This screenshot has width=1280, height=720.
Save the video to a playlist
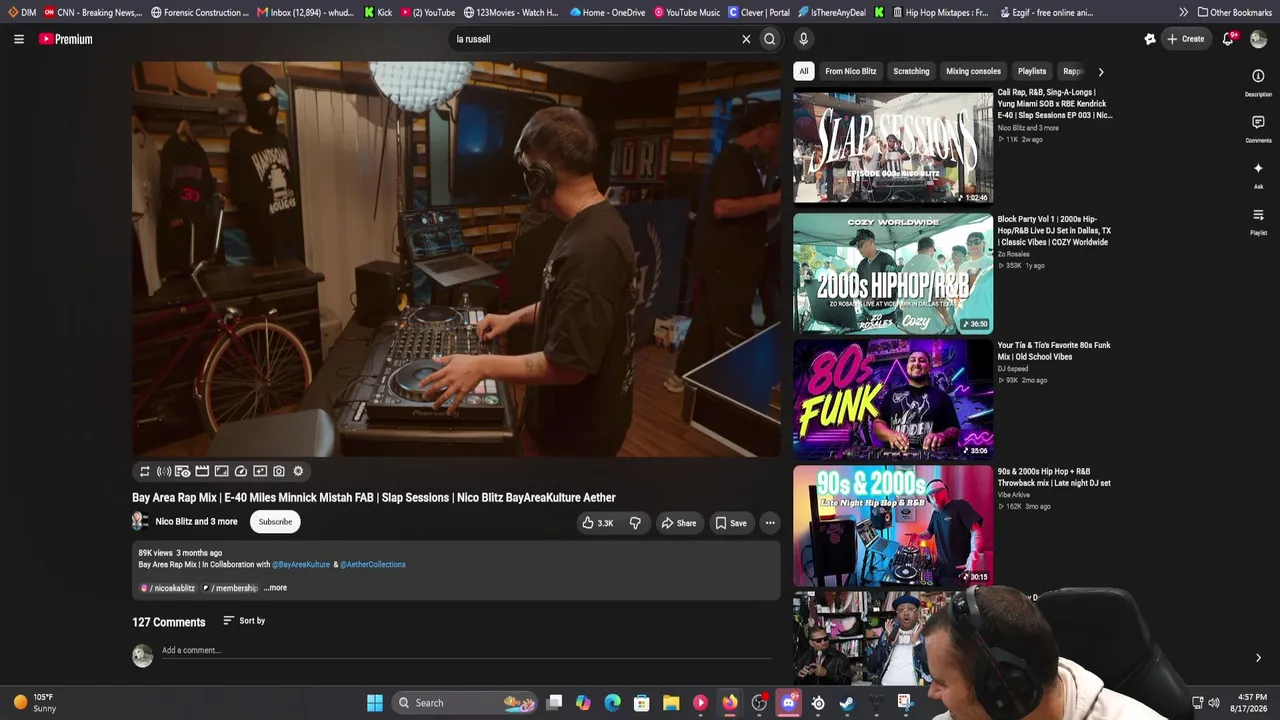tap(731, 523)
